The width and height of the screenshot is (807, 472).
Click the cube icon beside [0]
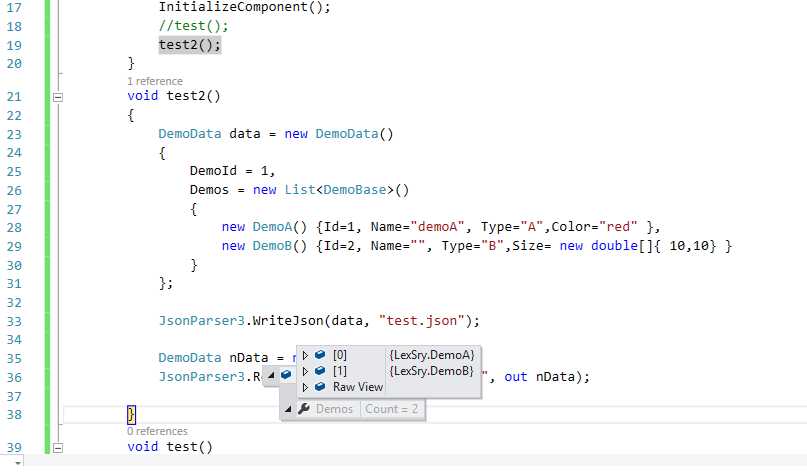coord(320,355)
